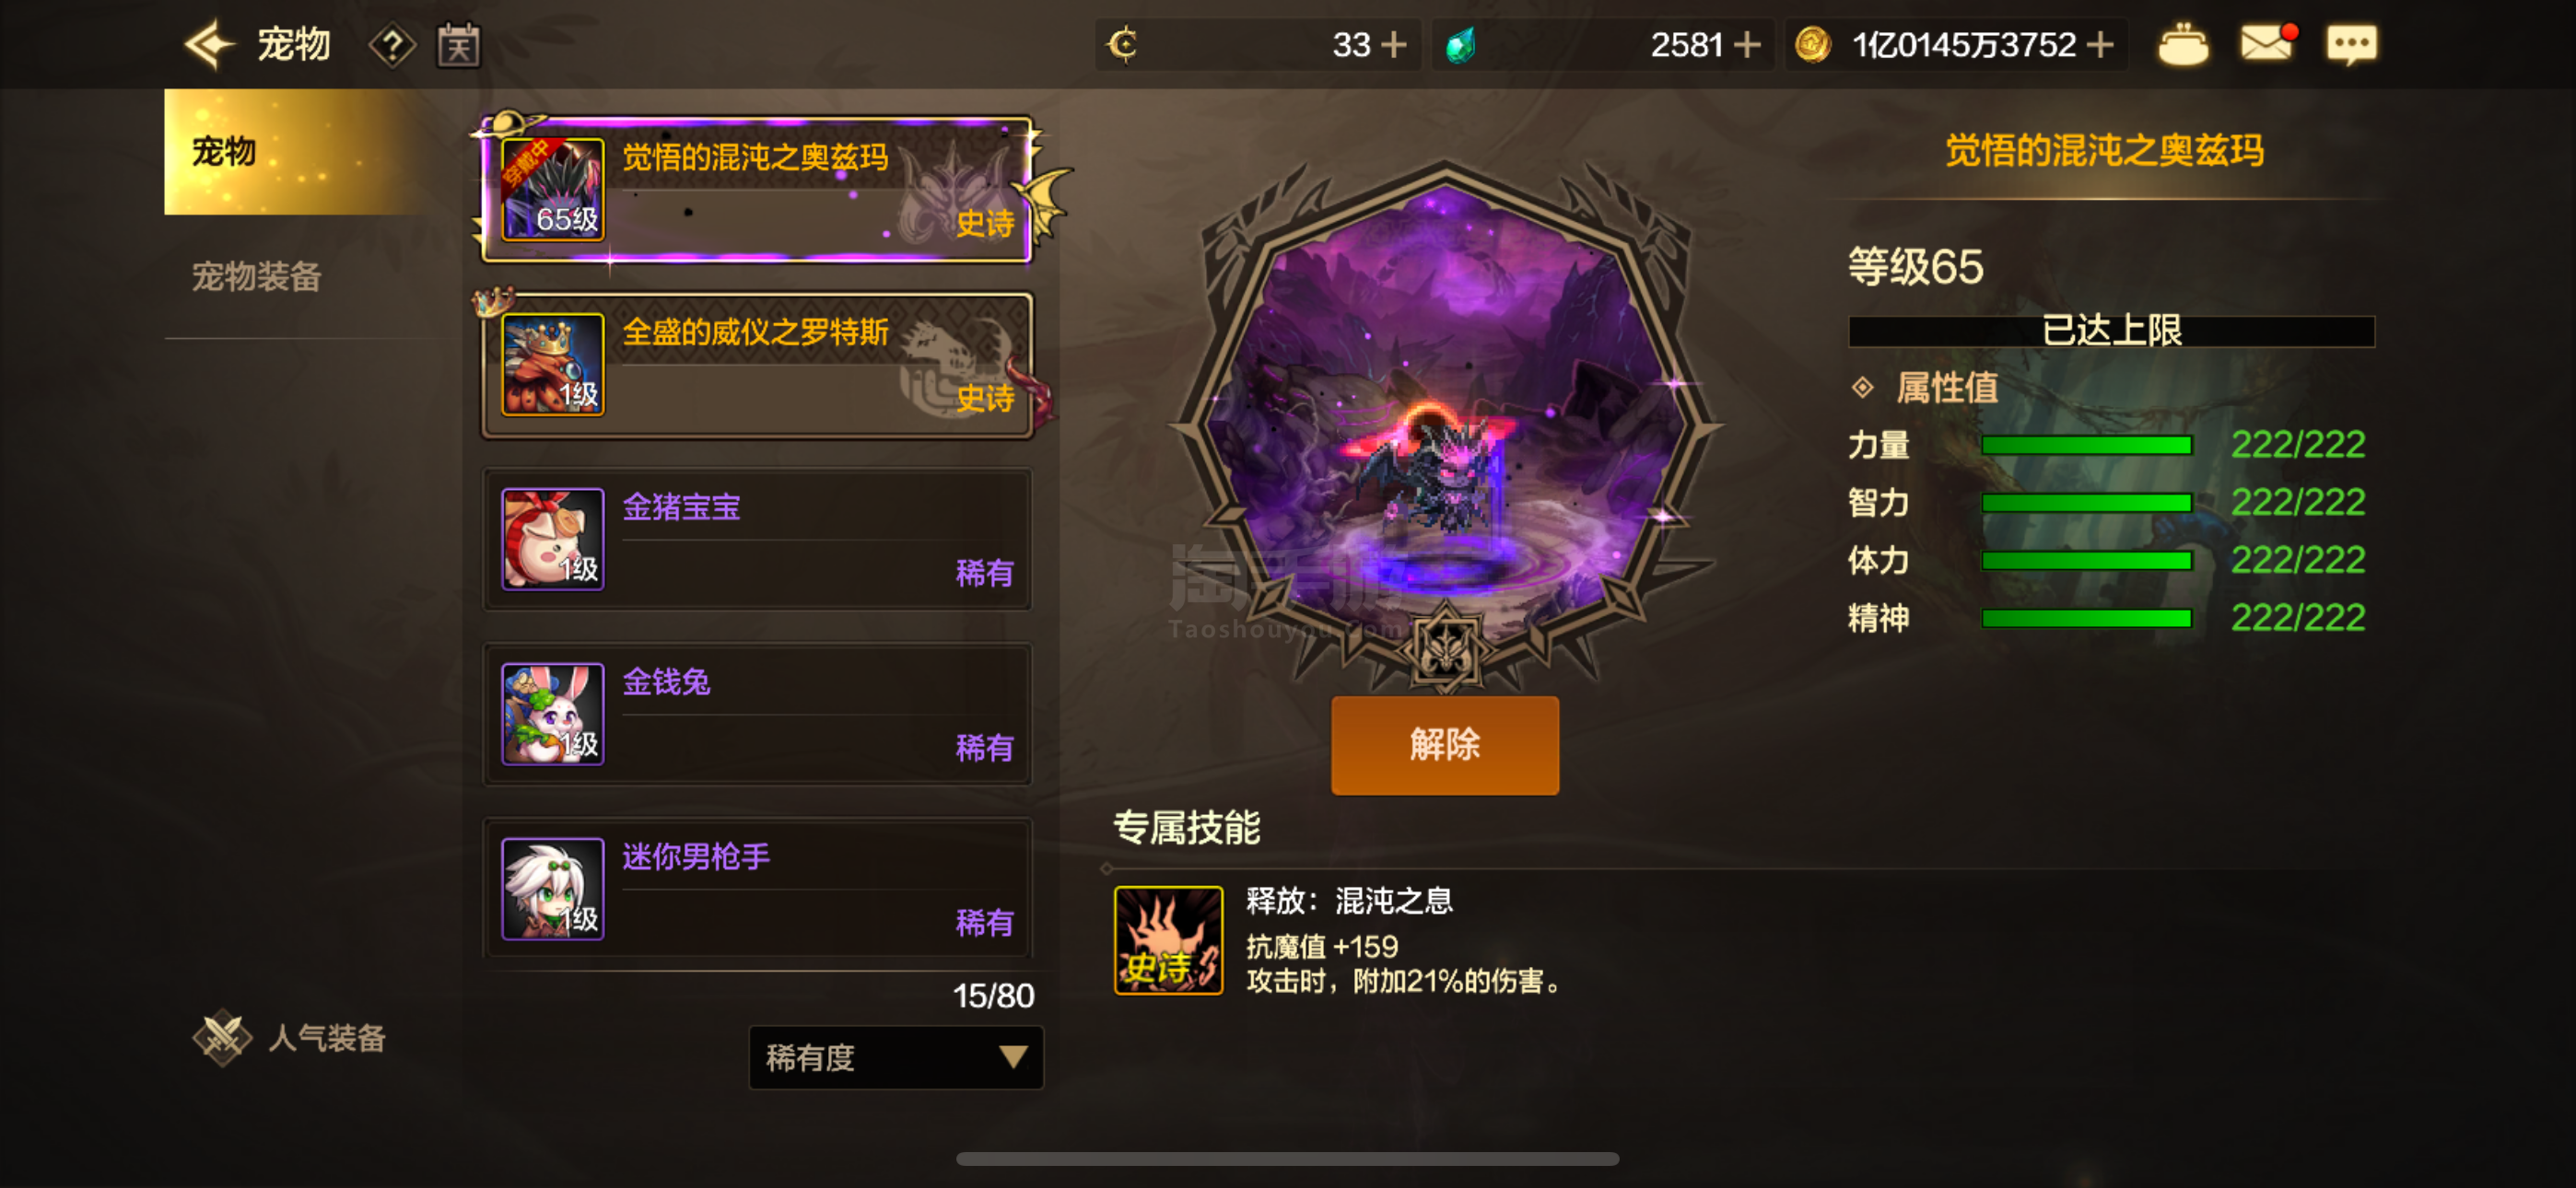This screenshot has height=1188, width=2576.
Task: Expand the 稀有度 sort dropdown
Action: [896, 1057]
